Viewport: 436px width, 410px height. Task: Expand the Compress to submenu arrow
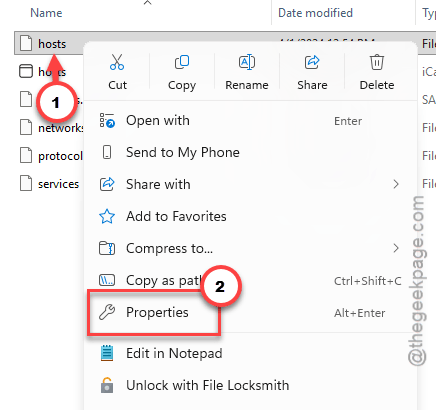[x=396, y=248]
